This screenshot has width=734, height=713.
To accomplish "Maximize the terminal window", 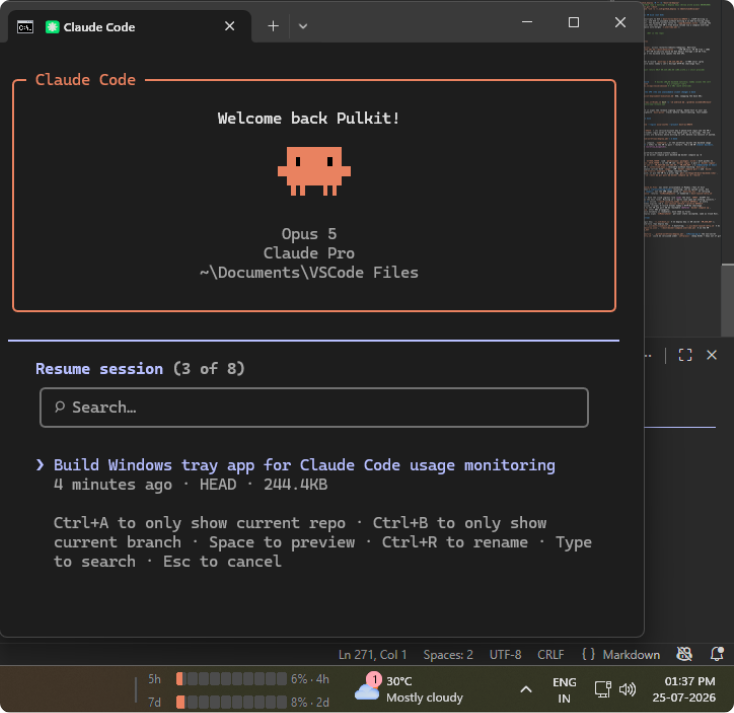I will click(574, 22).
